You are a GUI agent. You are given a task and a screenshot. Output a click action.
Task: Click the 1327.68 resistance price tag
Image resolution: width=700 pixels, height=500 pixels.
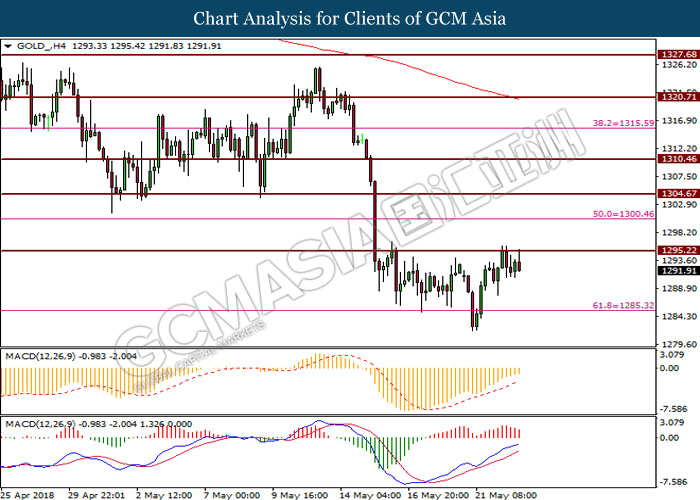coord(679,54)
